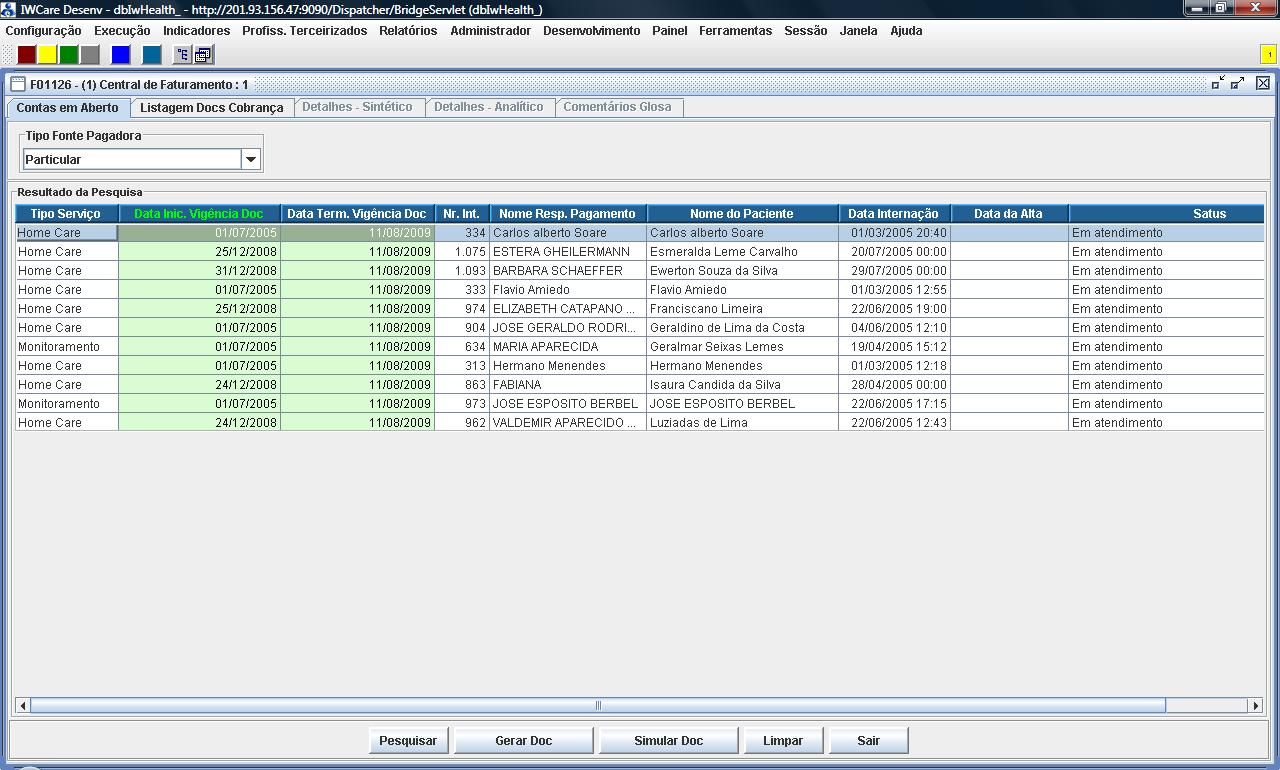Click patient name Geraldino de Lima da Costa

[x=727, y=328]
